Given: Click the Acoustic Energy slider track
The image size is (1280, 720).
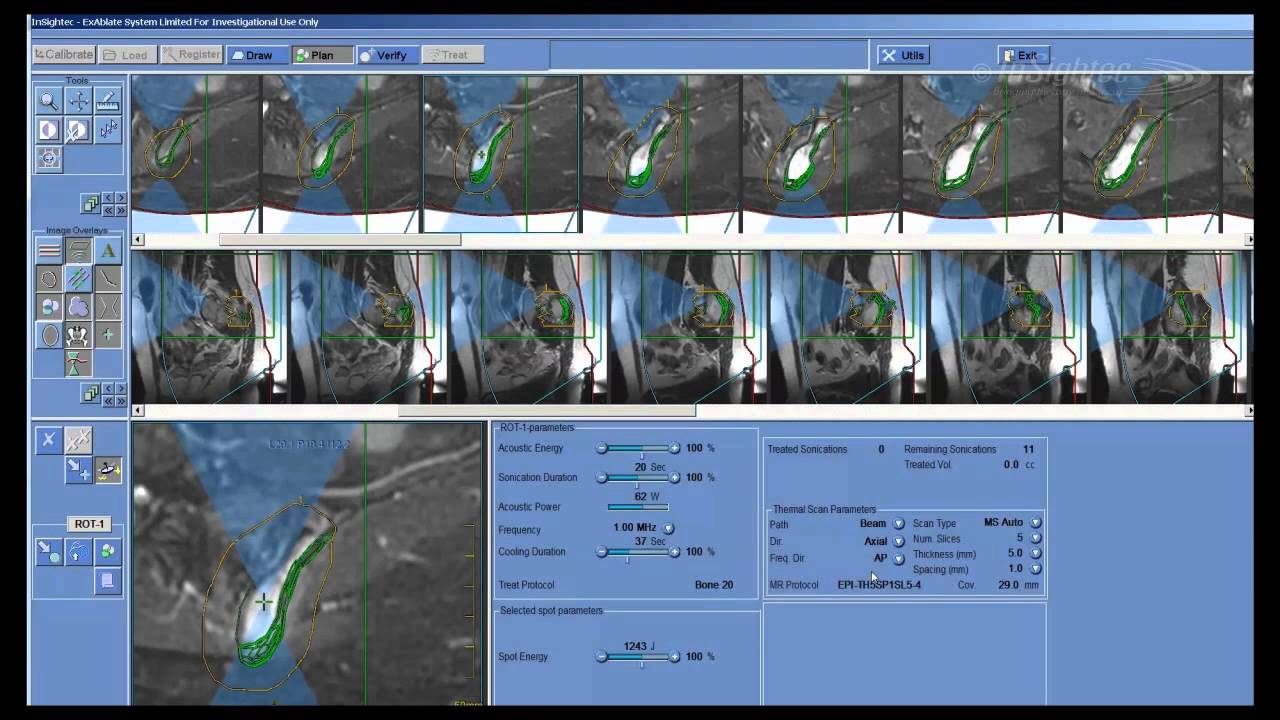Looking at the screenshot, I should point(638,449).
